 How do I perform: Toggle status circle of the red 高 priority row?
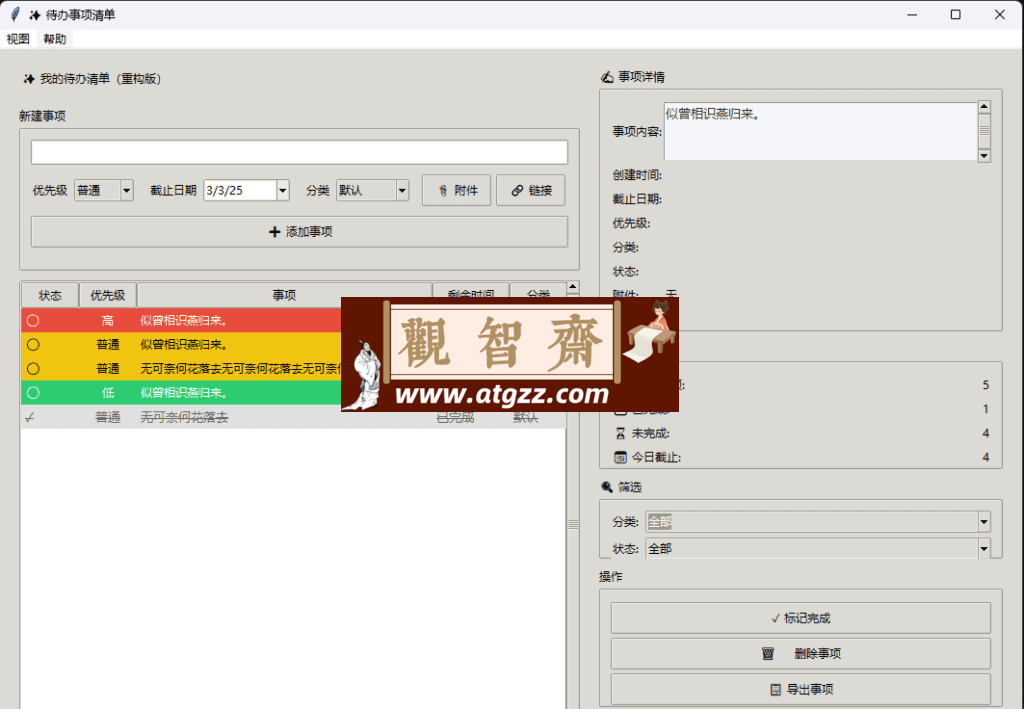pyautogui.click(x=33, y=321)
